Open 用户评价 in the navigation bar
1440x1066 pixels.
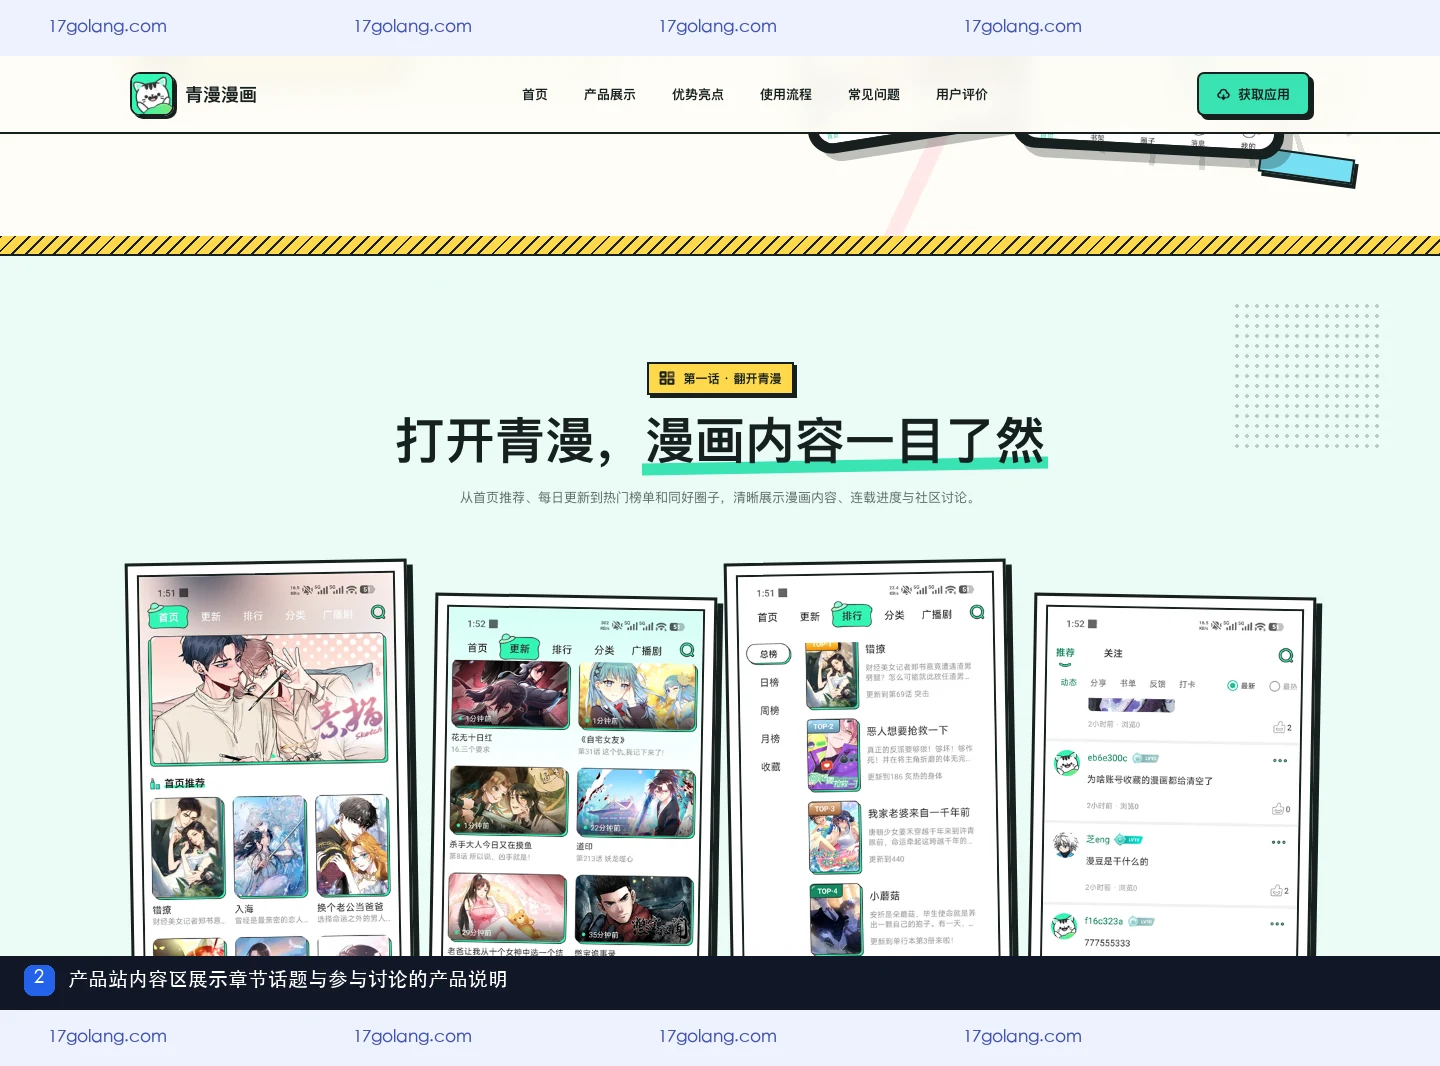[x=962, y=95]
